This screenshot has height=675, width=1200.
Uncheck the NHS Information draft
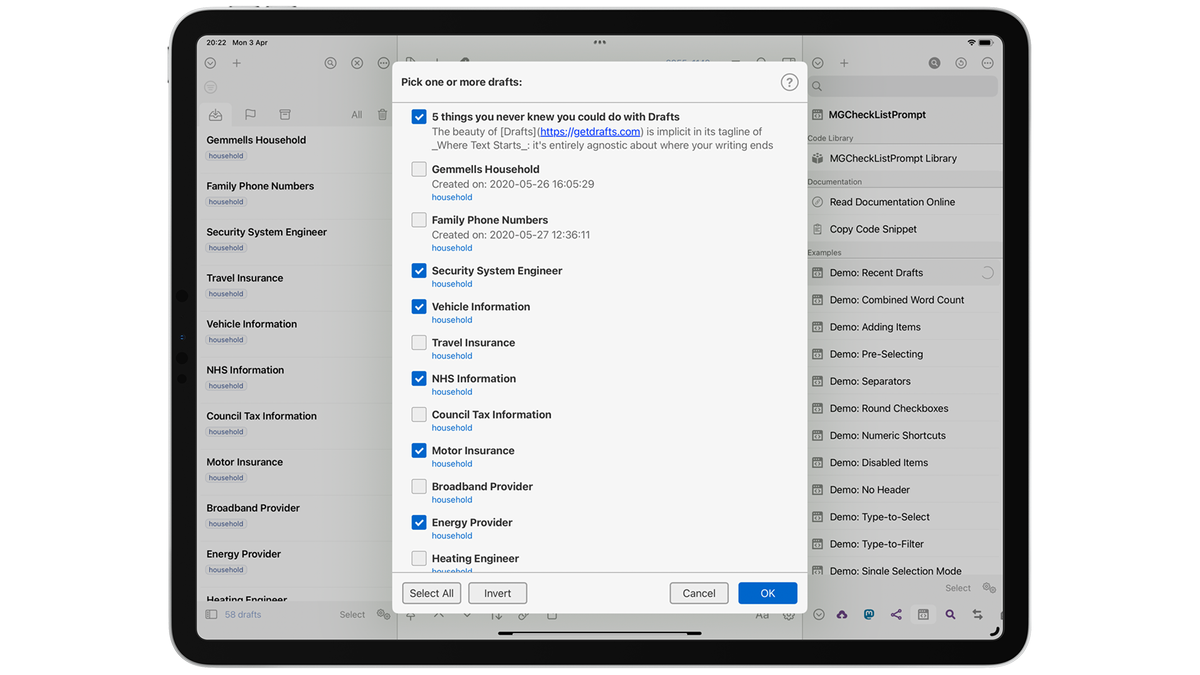click(418, 378)
